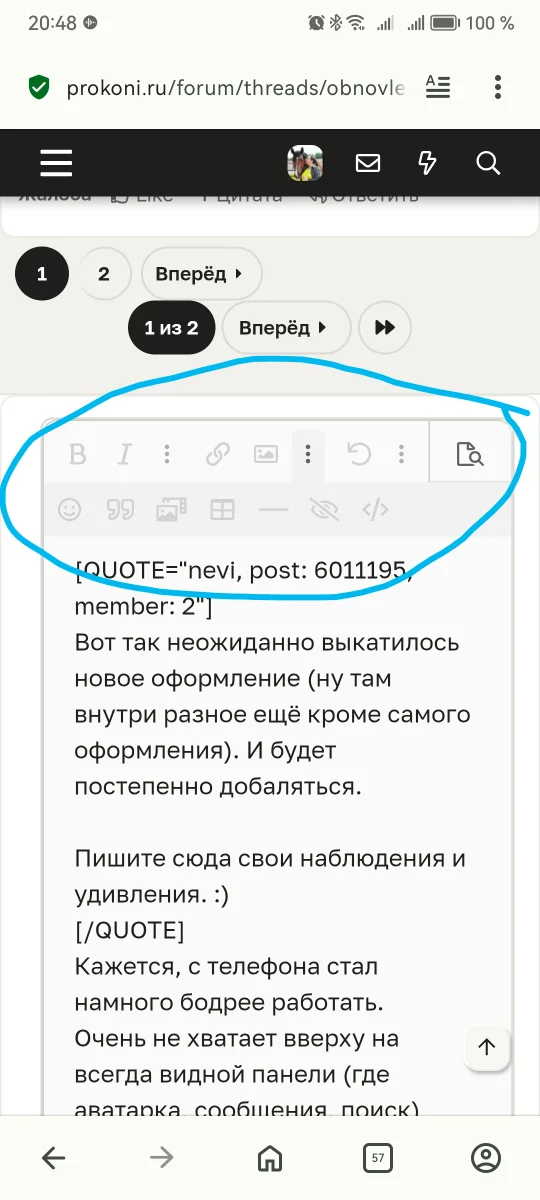This screenshot has width=540, height=1200.
Task: Click Вперёд next to '1 из 2'
Action: tap(286, 327)
